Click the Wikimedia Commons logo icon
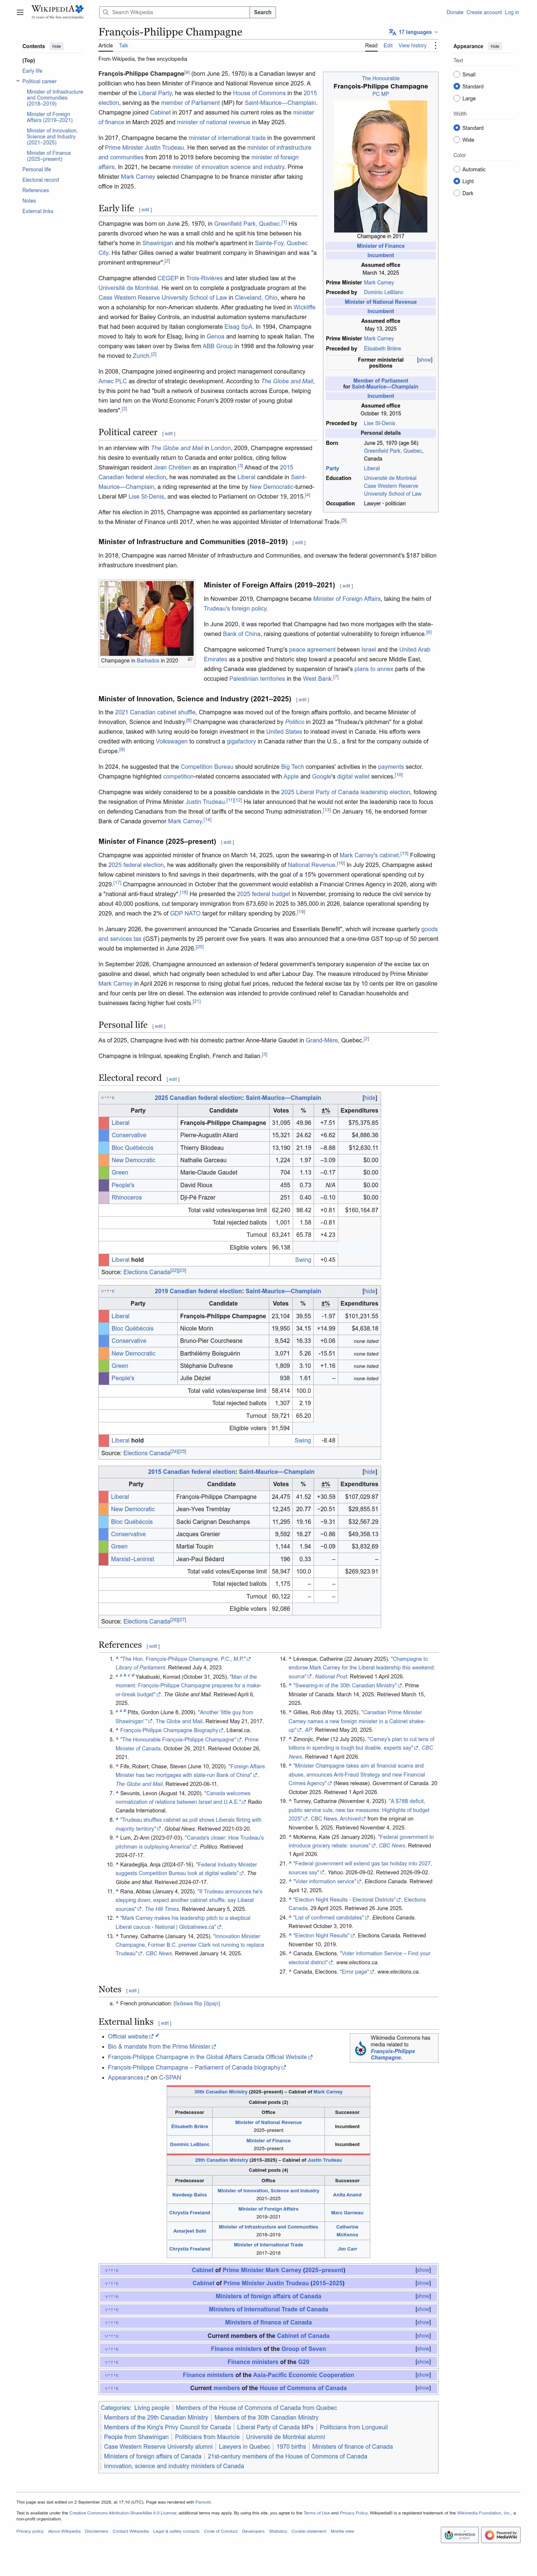This screenshot has width=537, height=2576. click(361, 2049)
